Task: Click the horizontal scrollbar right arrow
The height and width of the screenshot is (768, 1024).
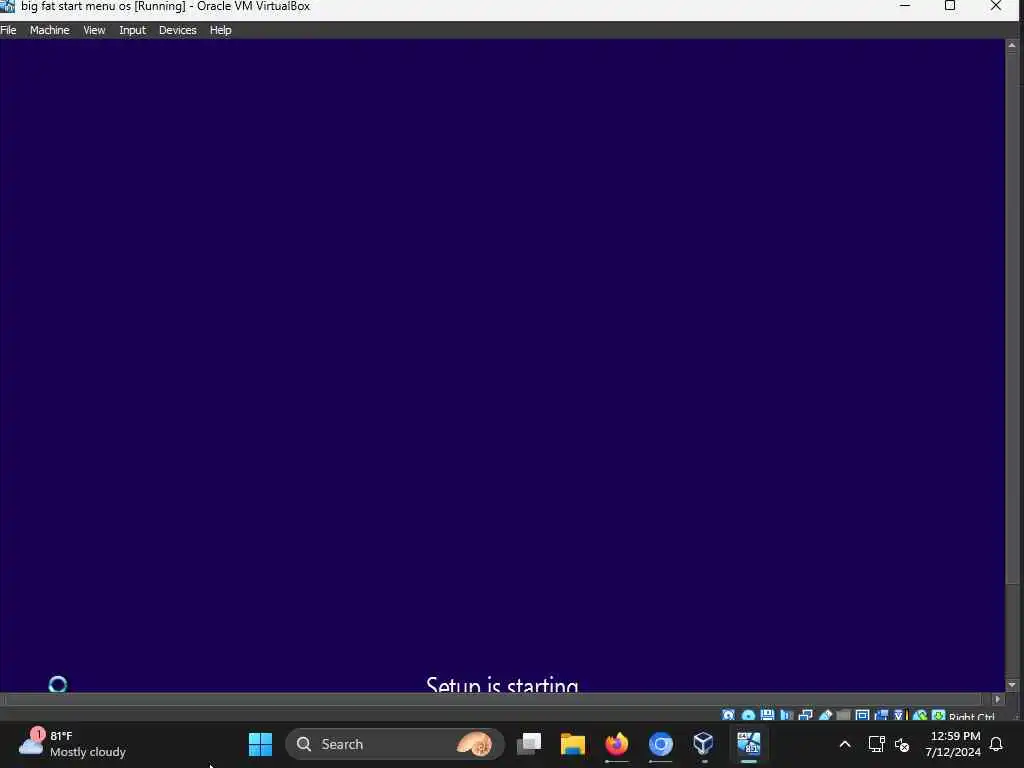Action: click(997, 699)
